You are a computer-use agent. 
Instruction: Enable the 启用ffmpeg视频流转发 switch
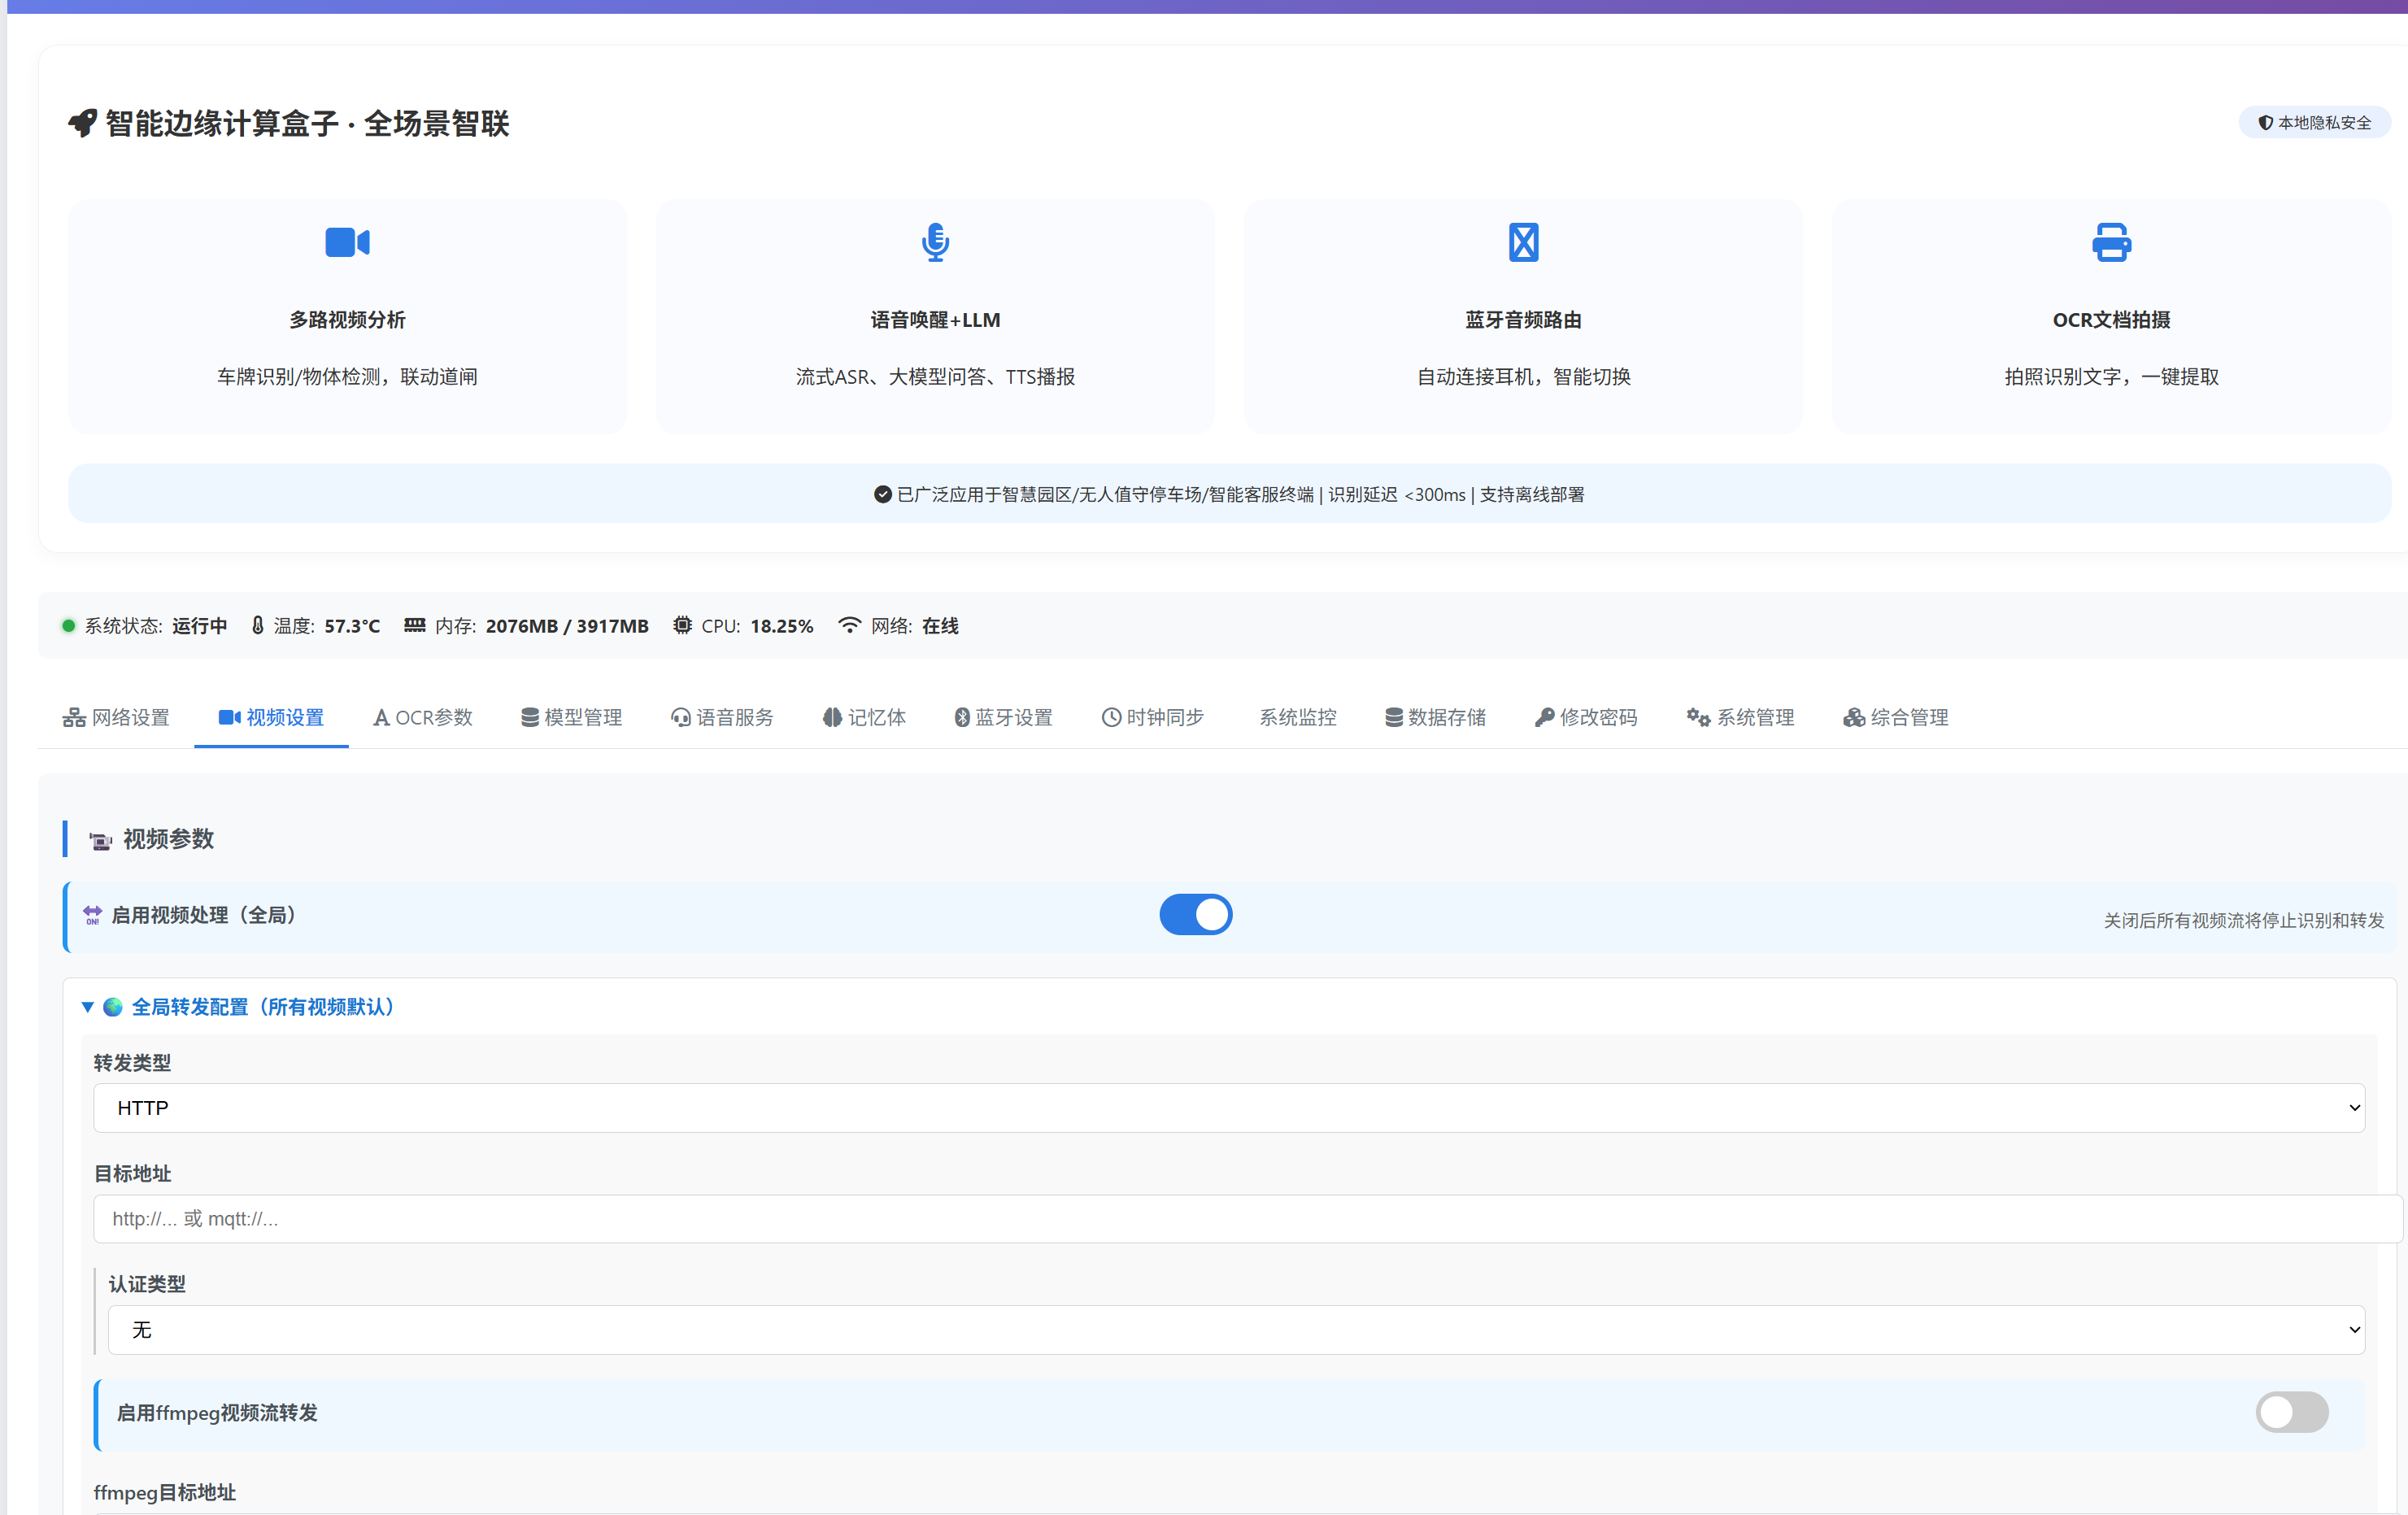(x=2291, y=1412)
